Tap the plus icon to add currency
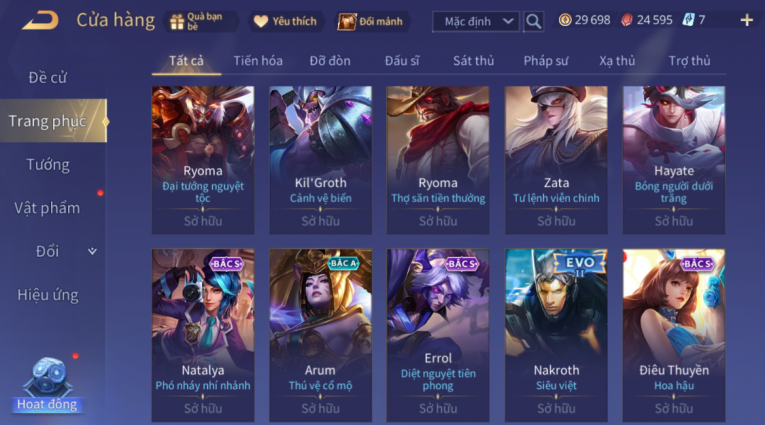Image resolution: width=765 pixels, height=425 pixels. tap(746, 20)
